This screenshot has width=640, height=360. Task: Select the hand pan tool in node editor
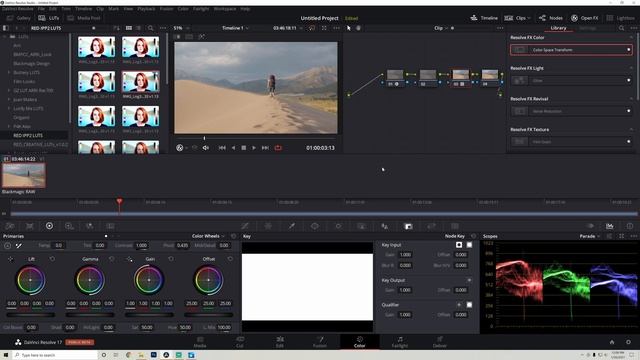pos(358,28)
